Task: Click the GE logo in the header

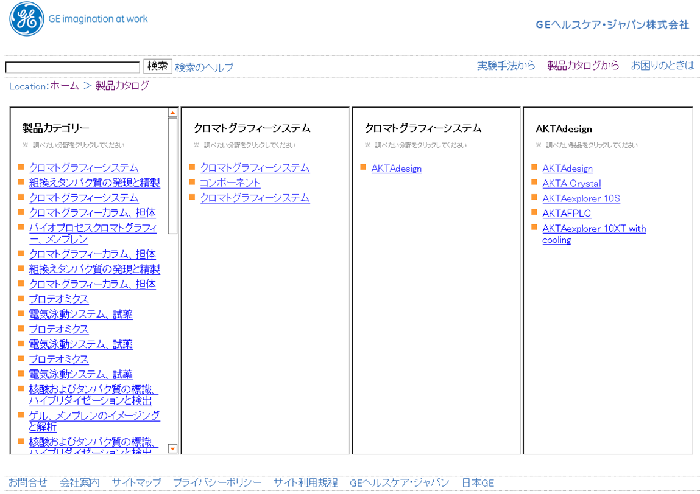Action: coord(26,19)
